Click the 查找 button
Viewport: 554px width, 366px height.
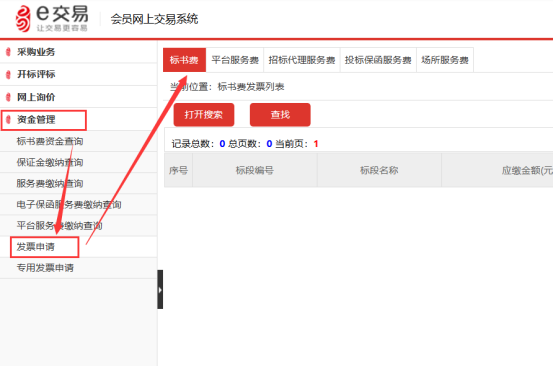pyautogui.click(x=280, y=114)
